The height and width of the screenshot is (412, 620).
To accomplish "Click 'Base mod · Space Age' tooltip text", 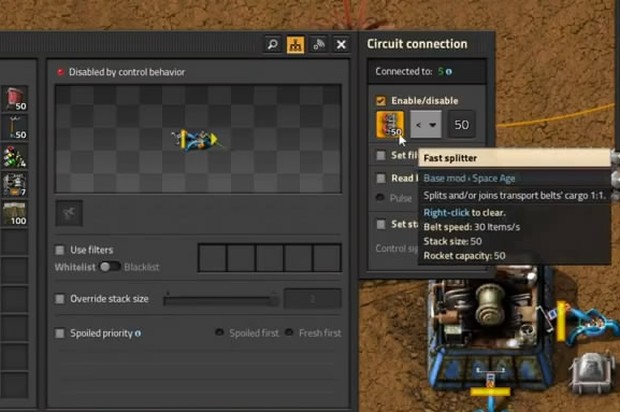I will coord(469,178).
